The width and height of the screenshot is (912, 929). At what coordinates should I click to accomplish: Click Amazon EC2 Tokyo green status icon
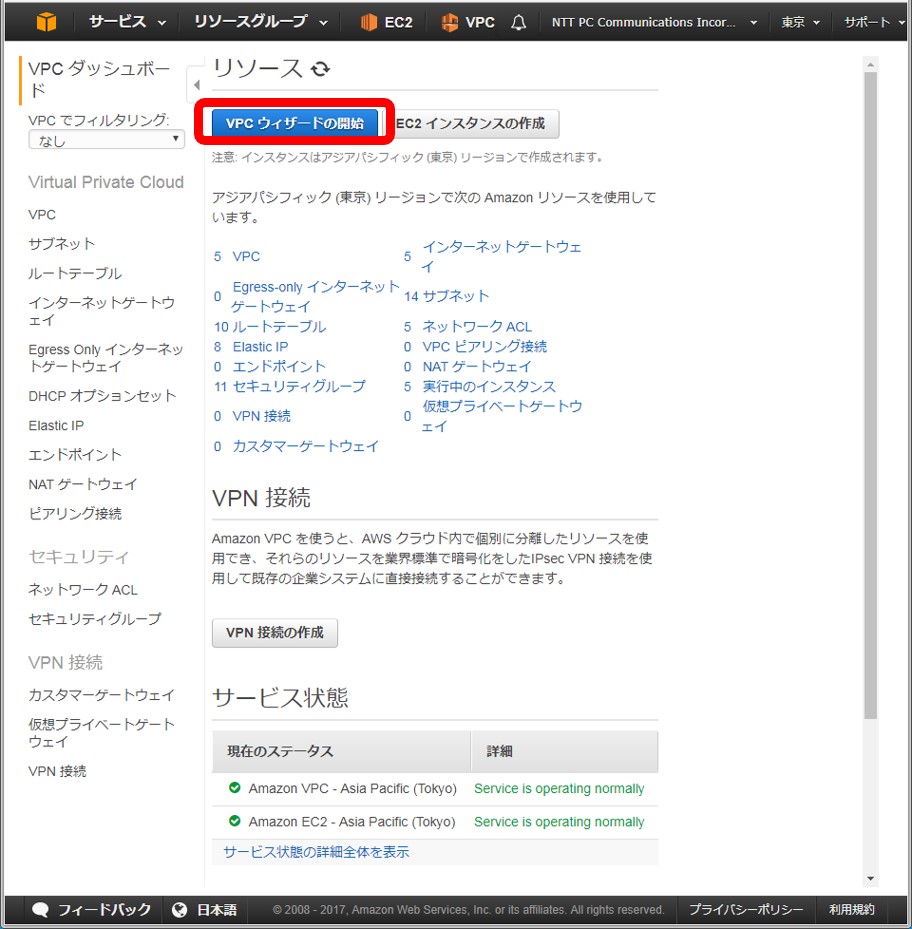coord(235,821)
